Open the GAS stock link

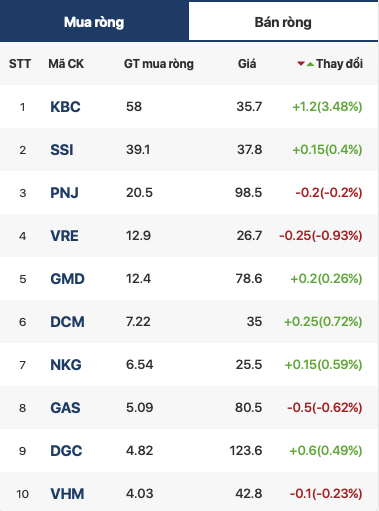point(65,408)
